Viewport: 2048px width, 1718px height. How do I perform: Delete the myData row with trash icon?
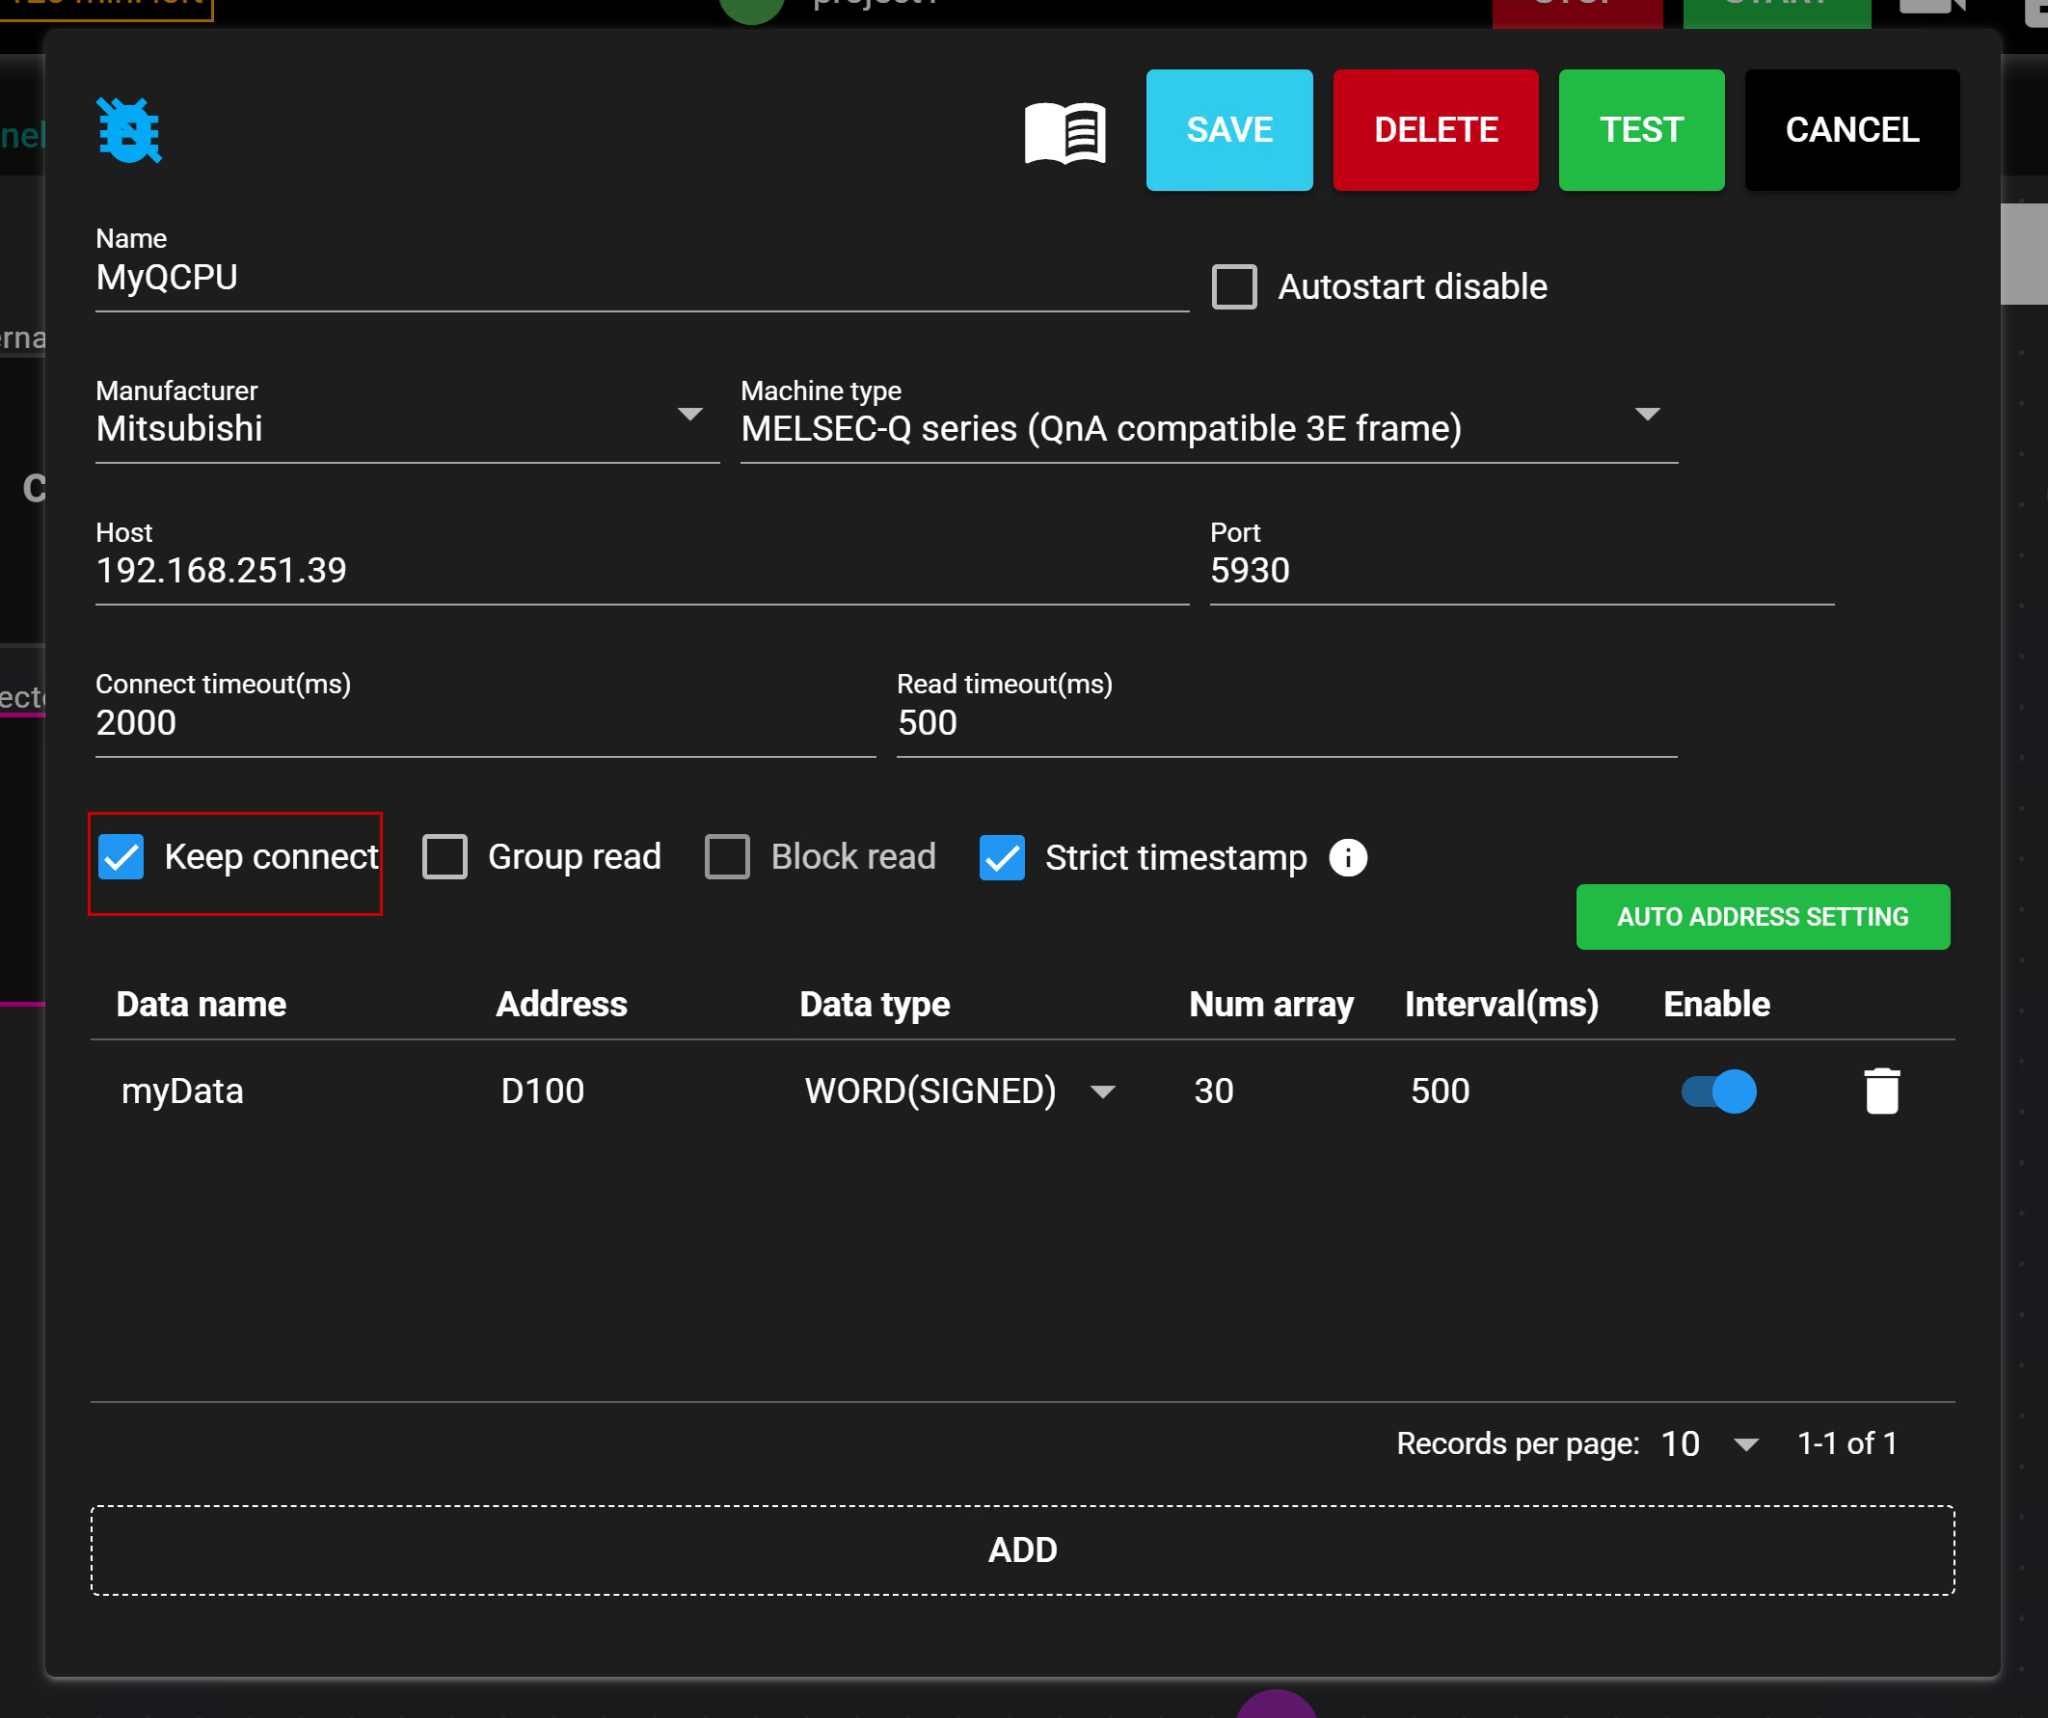point(1881,1091)
